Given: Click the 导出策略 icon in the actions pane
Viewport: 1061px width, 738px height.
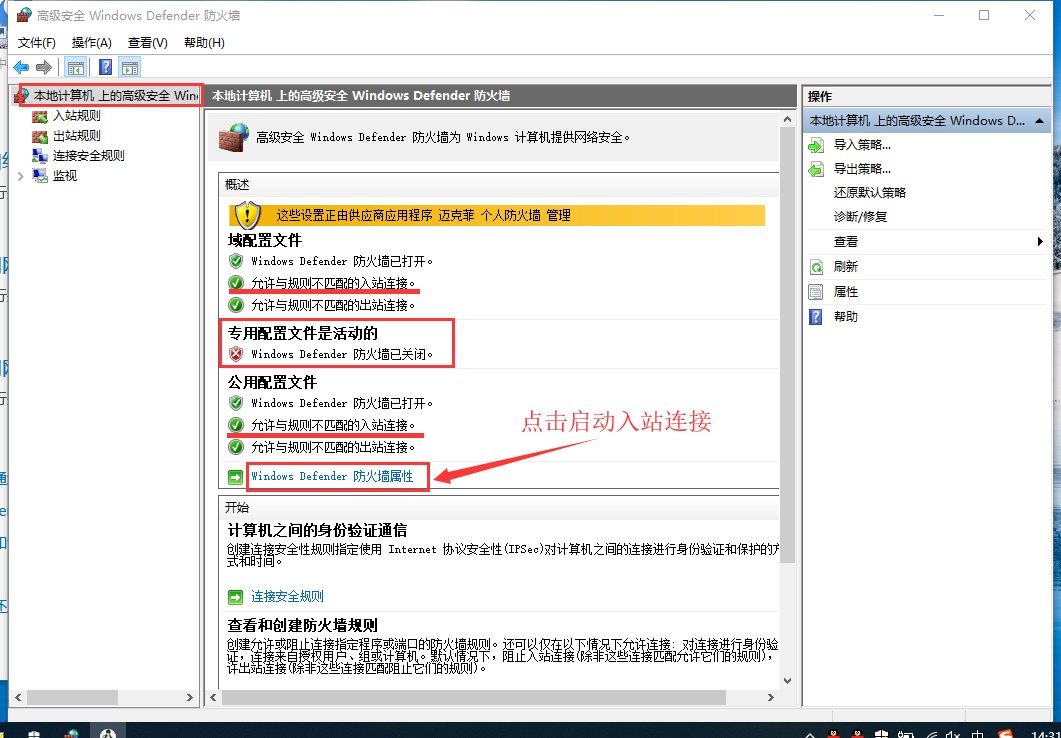Looking at the screenshot, I should [x=817, y=169].
